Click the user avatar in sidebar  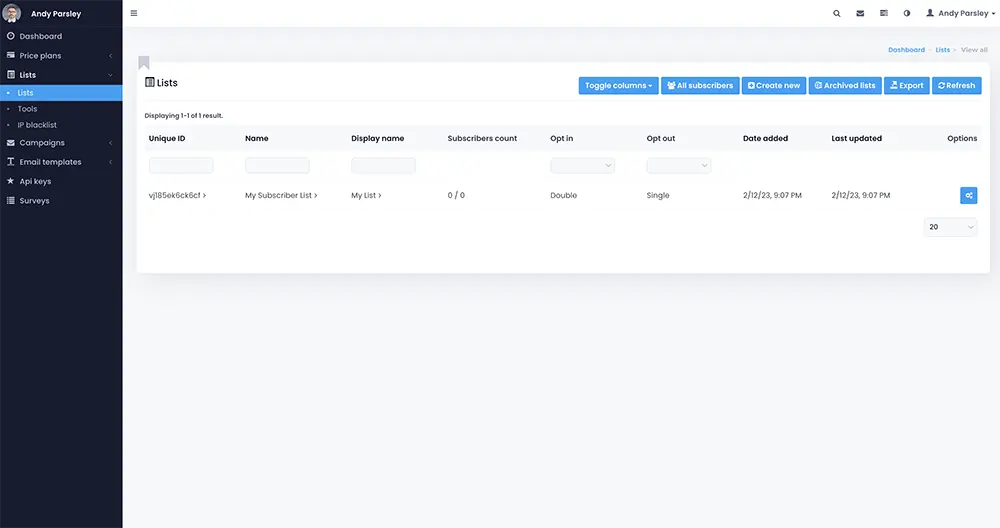[x=12, y=13]
